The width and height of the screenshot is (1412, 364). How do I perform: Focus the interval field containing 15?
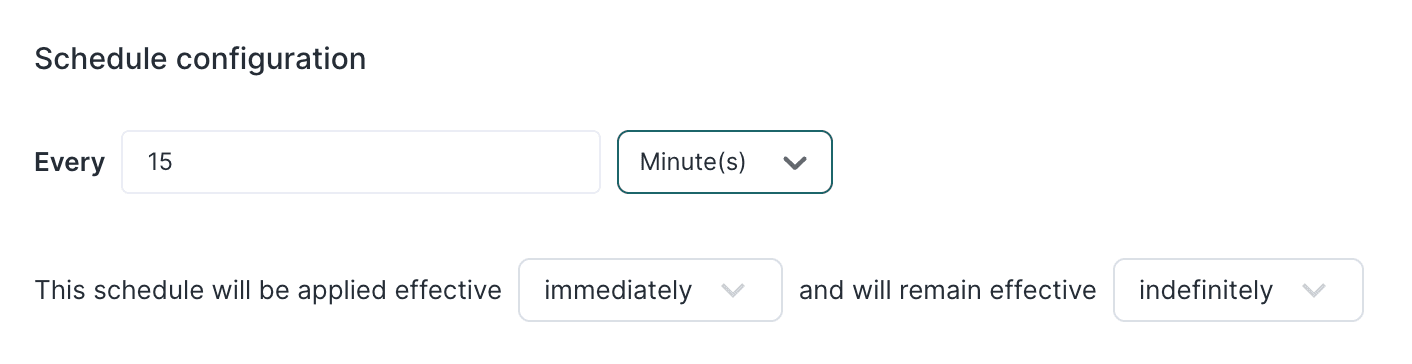tap(361, 162)
